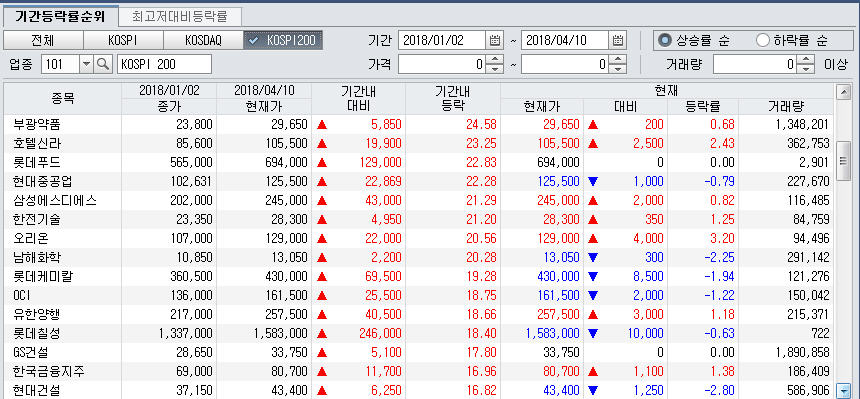
Task: Select the 호텔신라 row
Action: tap(419, 144)
